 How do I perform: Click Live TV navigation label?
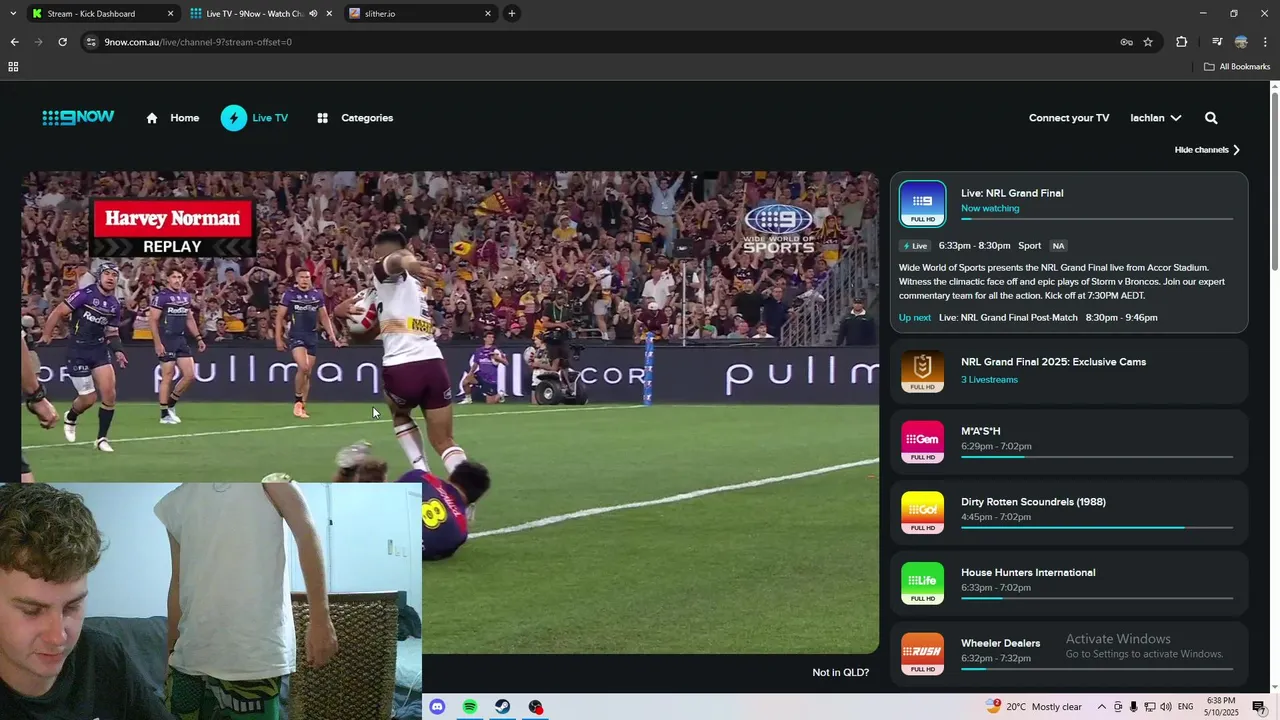[270, 118]
